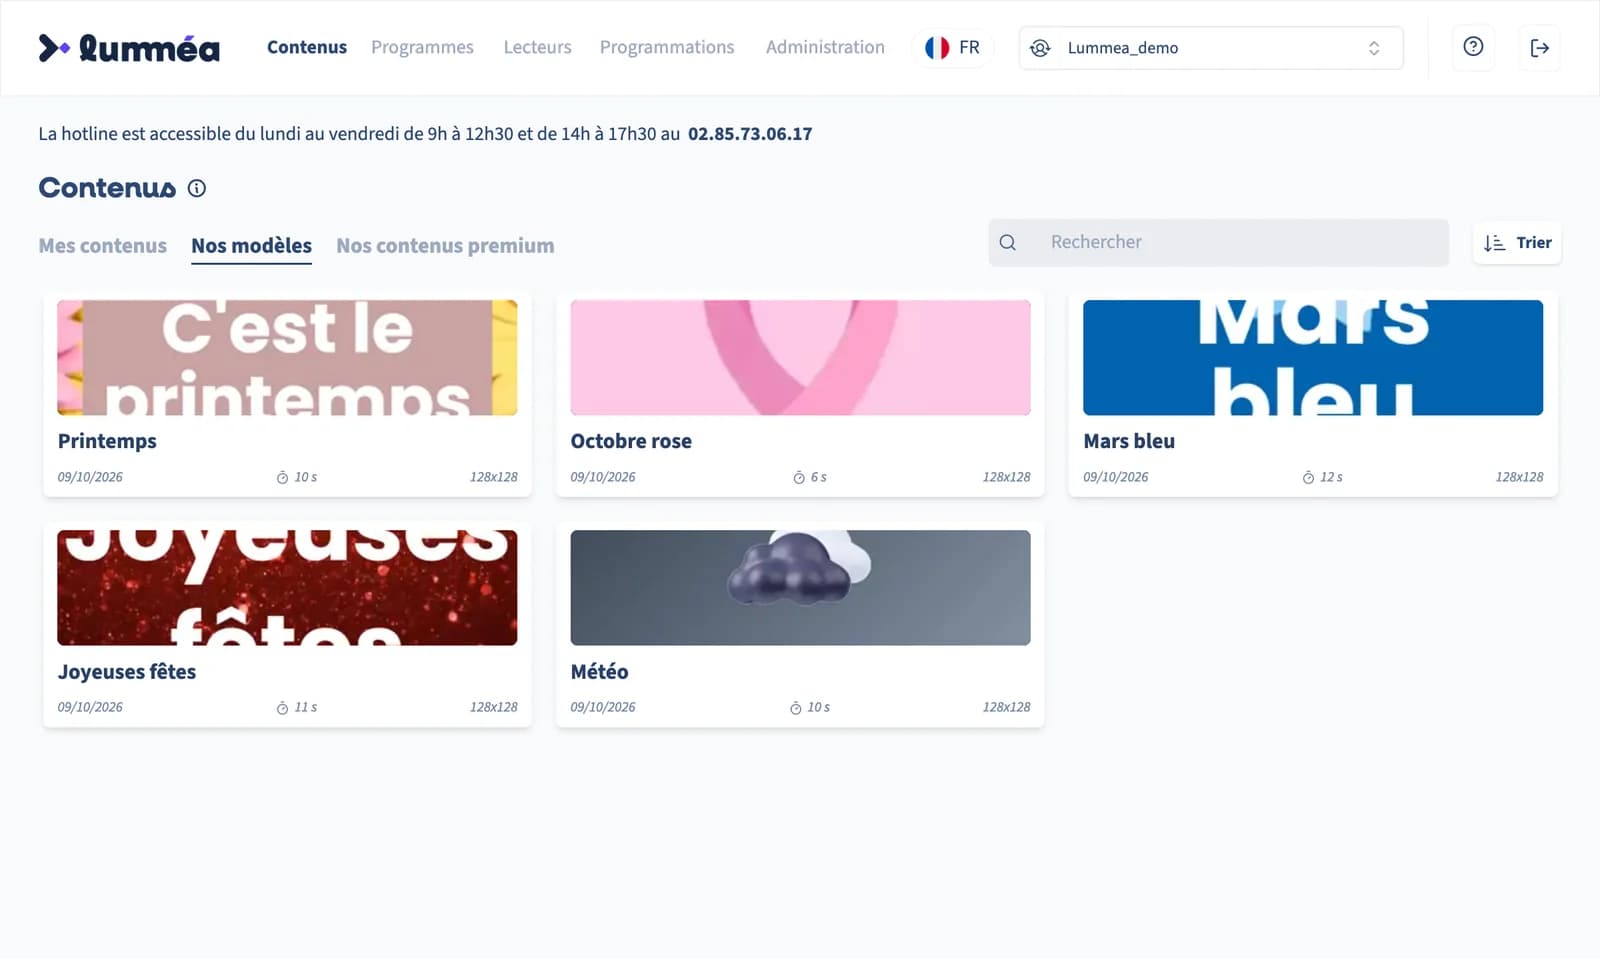Click the account switch icon beside Lummea_demo
The height and width of the screenshot is (959, 1600).
point(1040,48)
